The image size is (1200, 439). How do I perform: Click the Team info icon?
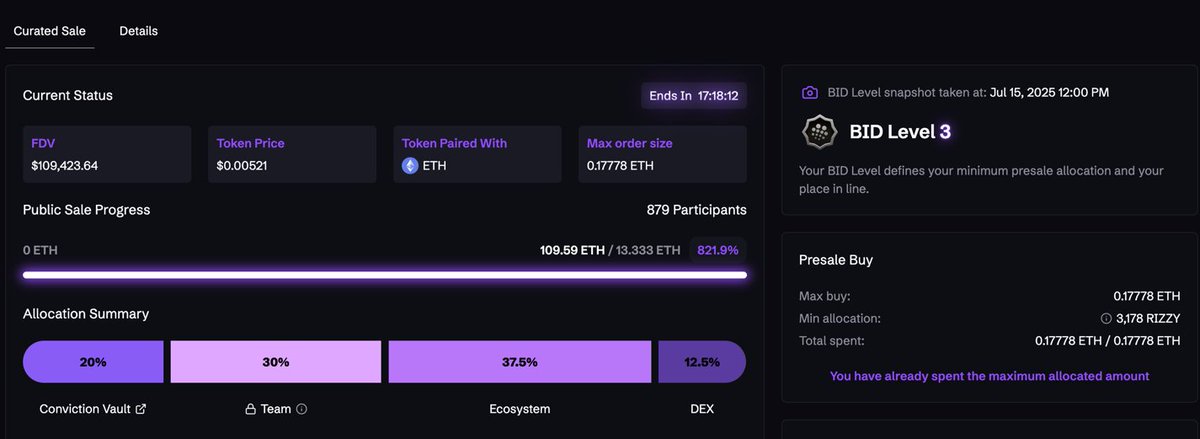[x=302, y=409]
